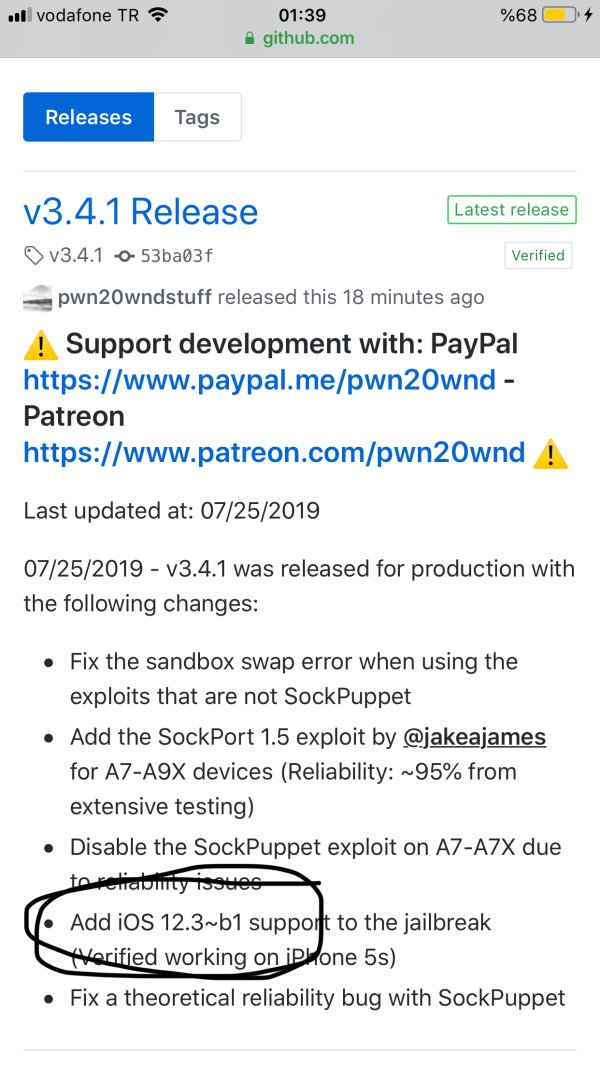Tap the cellular signal bars icon
This screenshot has width=600, height=1067.
(x=19, y=15)
